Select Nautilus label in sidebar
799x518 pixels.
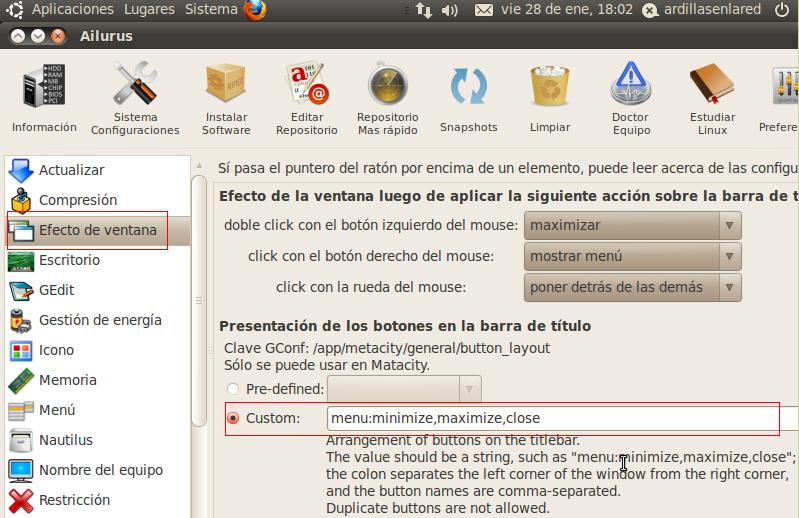click(x=66, y=440)
